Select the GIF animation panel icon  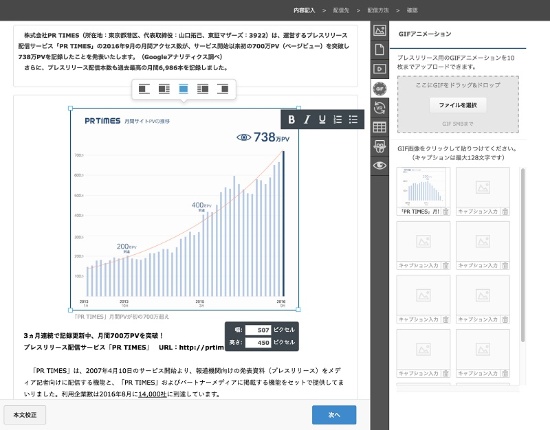coord(380,88)
